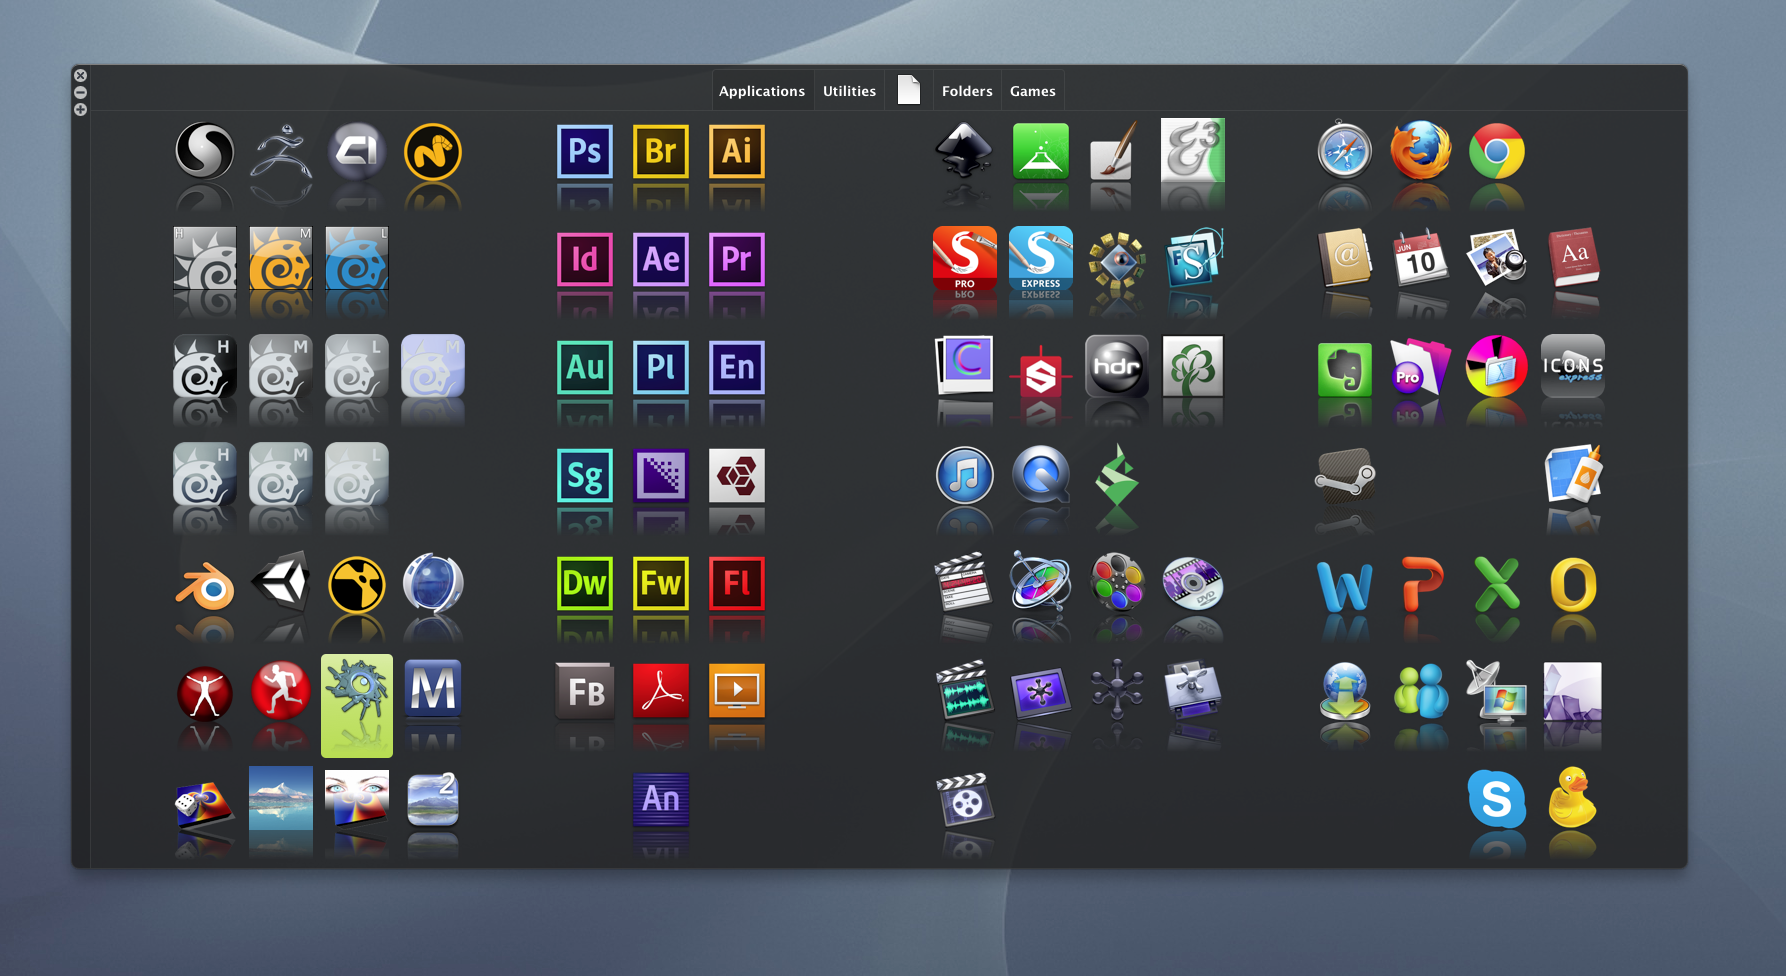This screenshot has height=976, width=1786.
Task: Launch Safari browser
Action: [1345, 151]
